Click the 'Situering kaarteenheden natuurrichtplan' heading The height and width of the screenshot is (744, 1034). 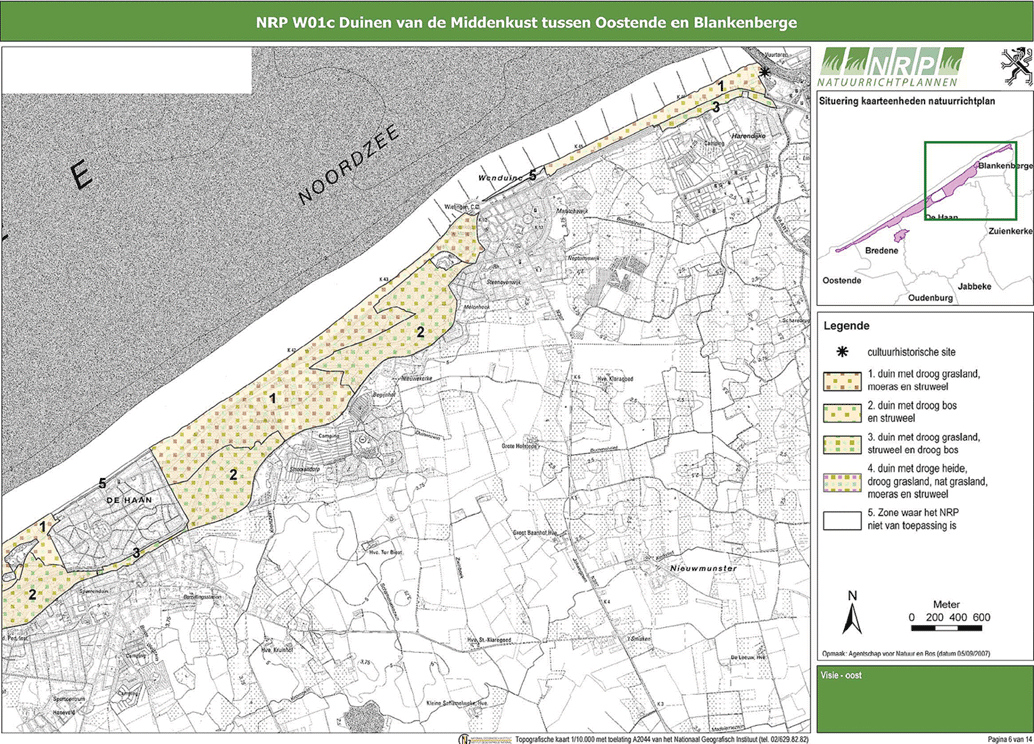click(x=907, y=101)
